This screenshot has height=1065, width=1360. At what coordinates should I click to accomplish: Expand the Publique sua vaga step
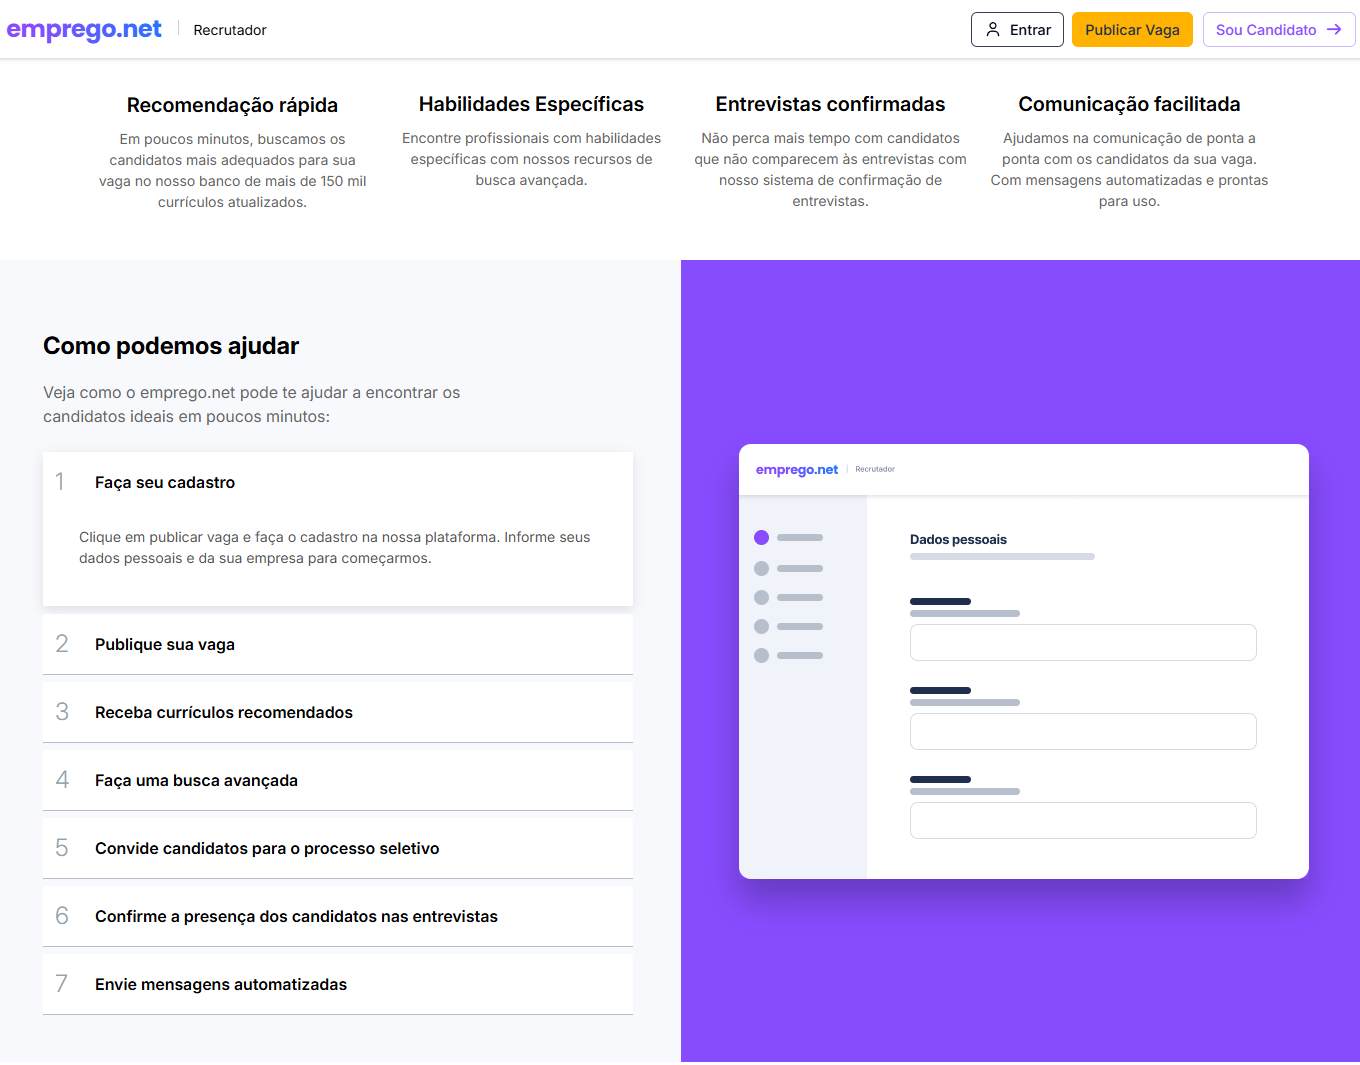coord(338,644)
